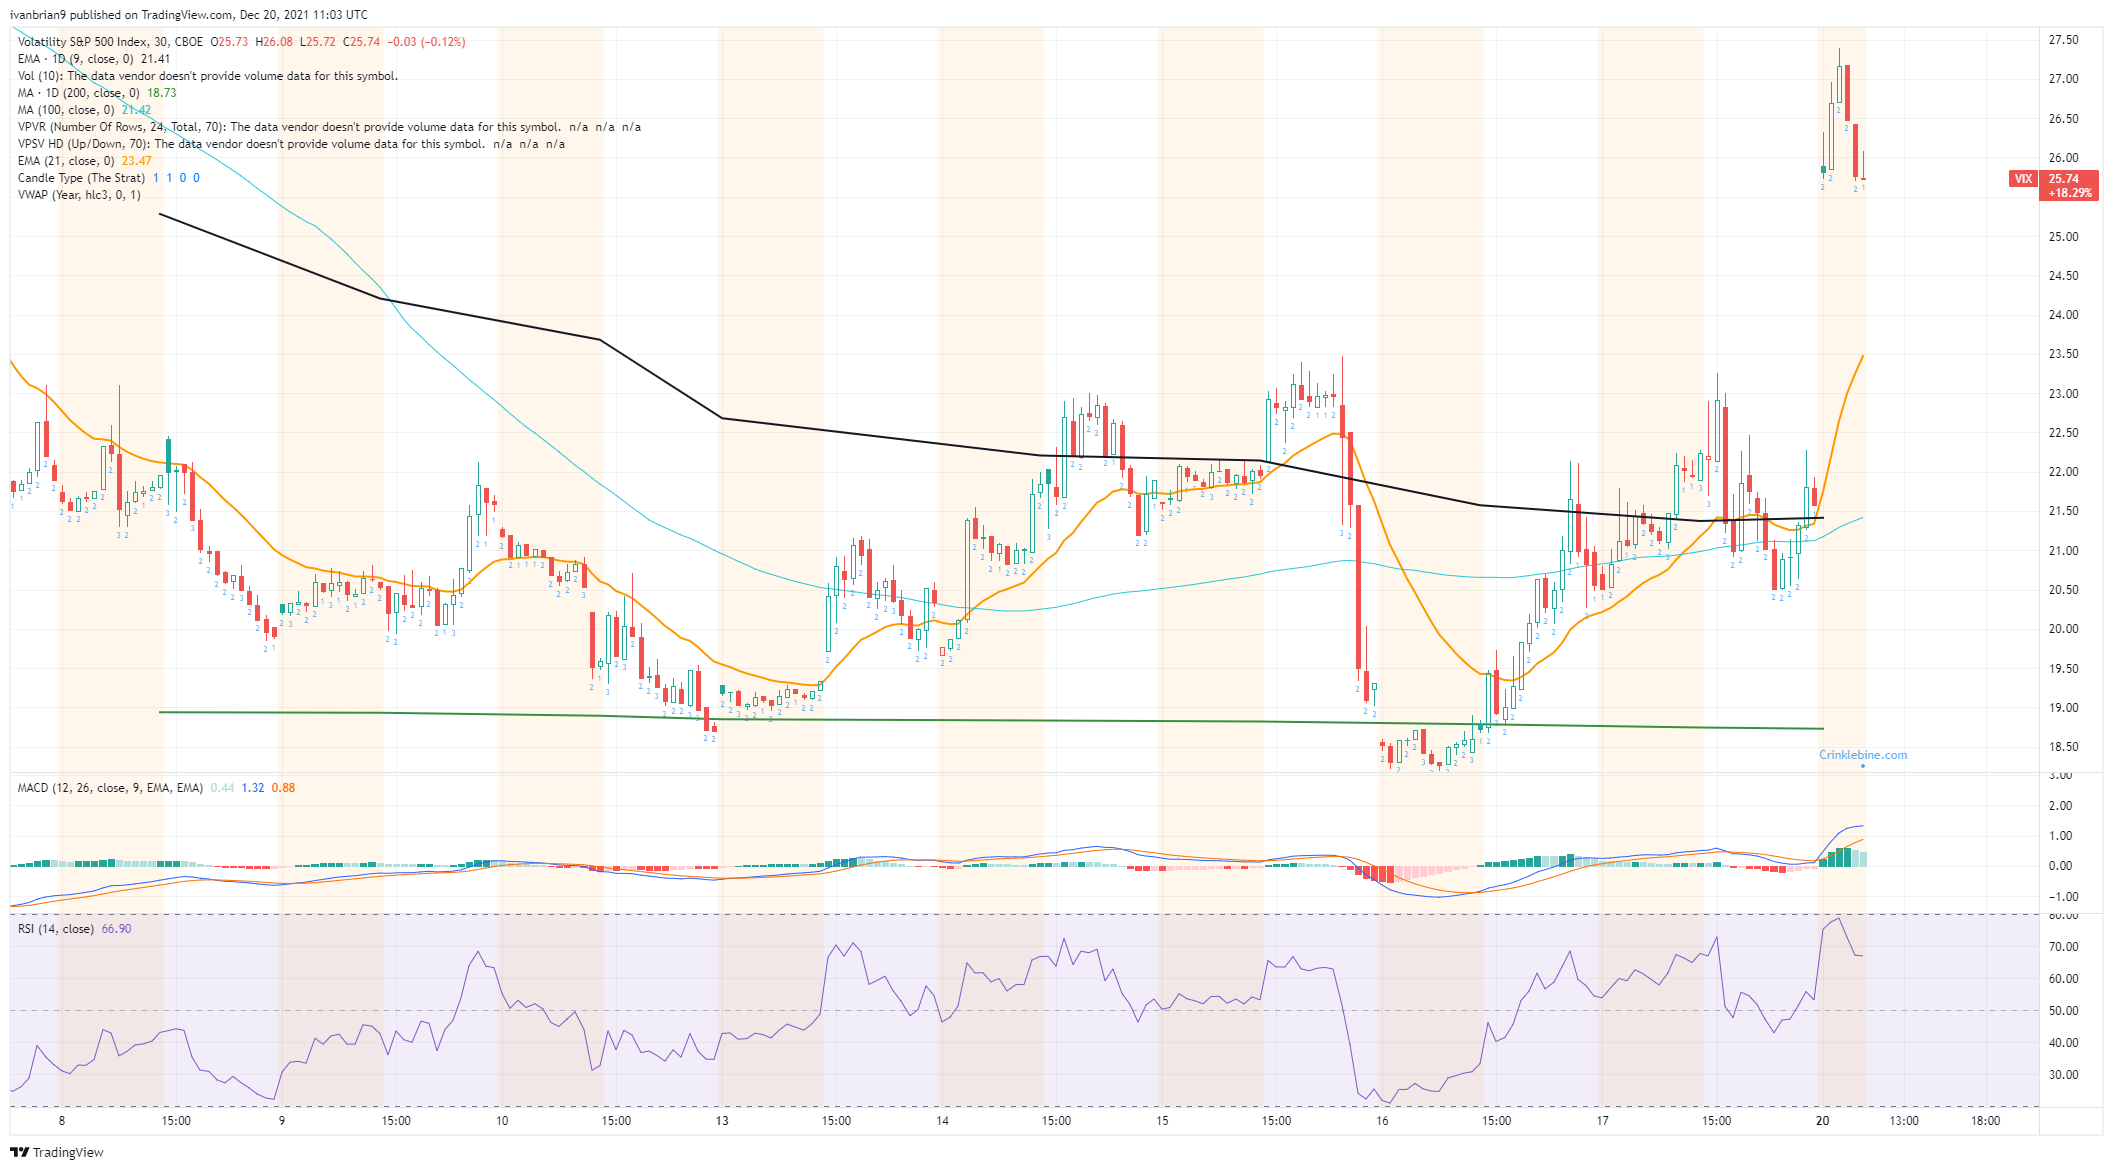Click the purple RSI value 66.90

116,929
